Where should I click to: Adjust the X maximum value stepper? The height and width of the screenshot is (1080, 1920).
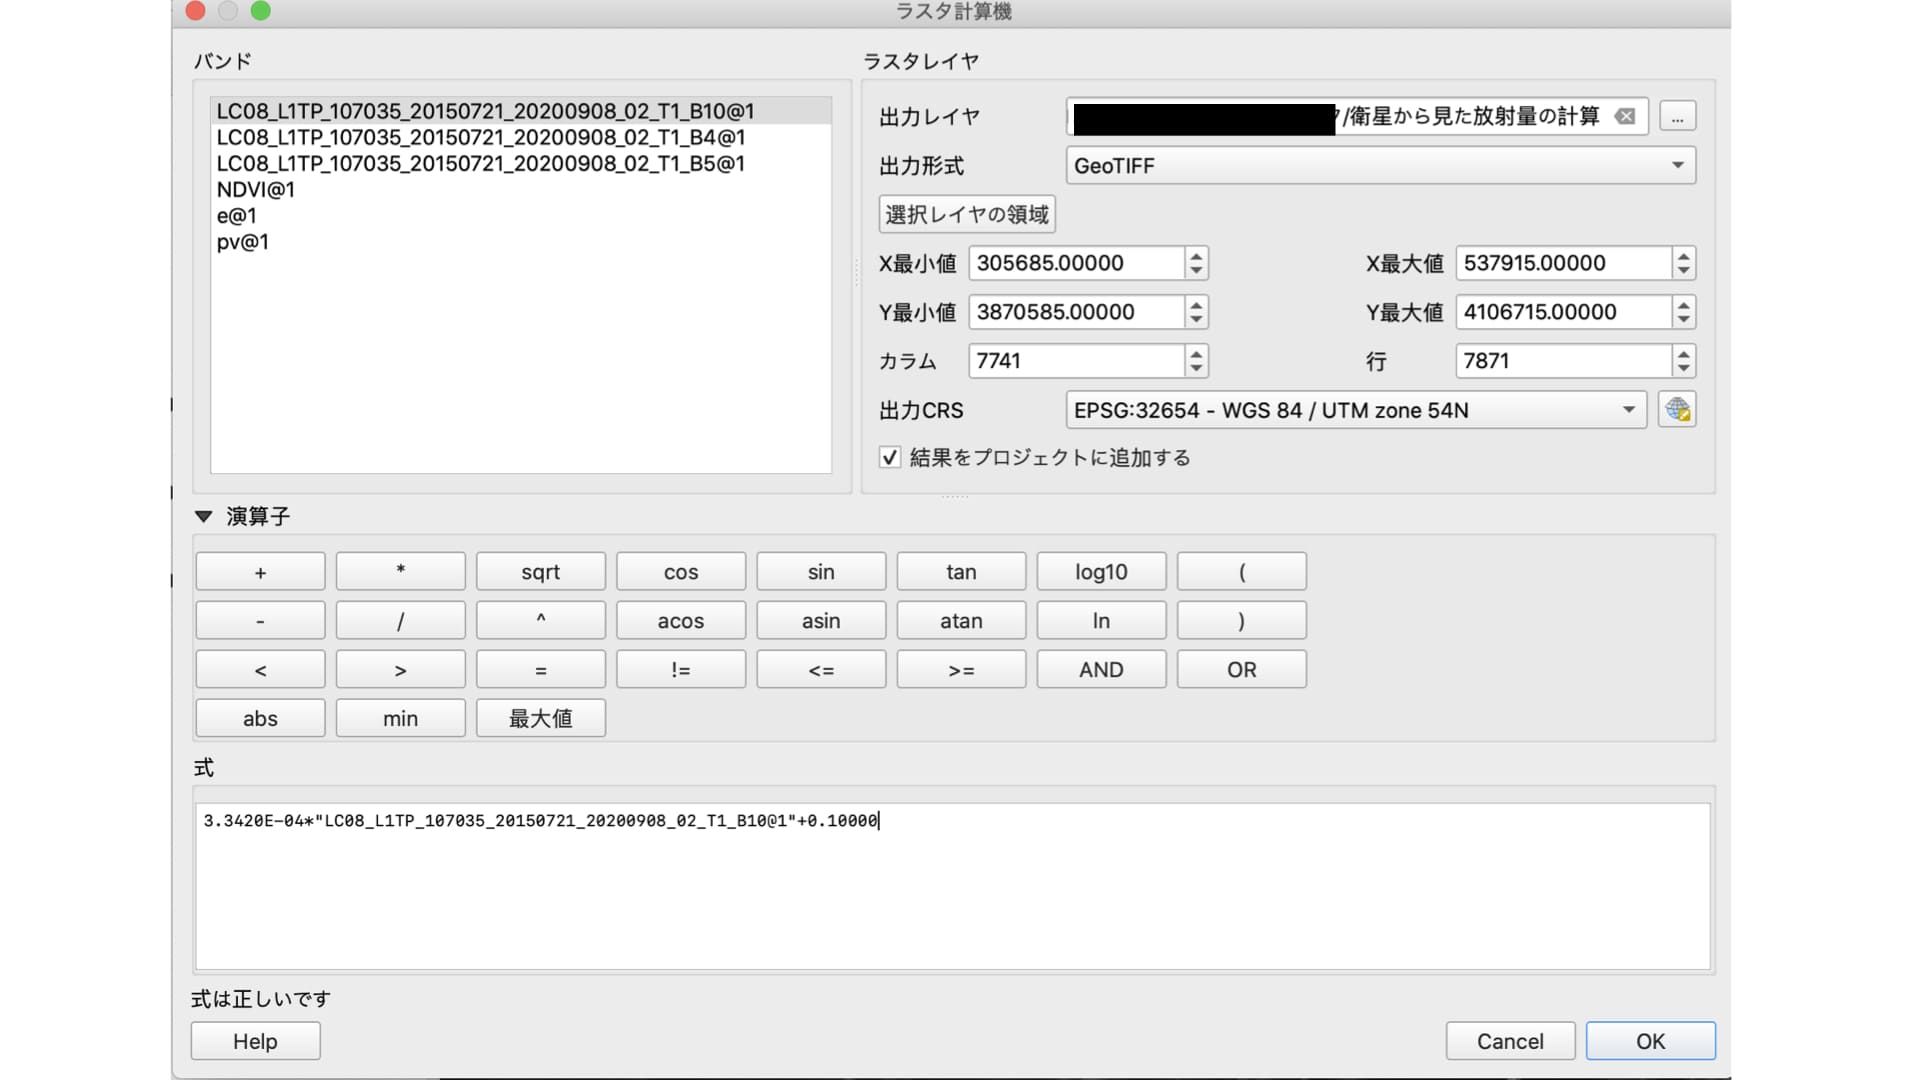[x=1684, y=263]
